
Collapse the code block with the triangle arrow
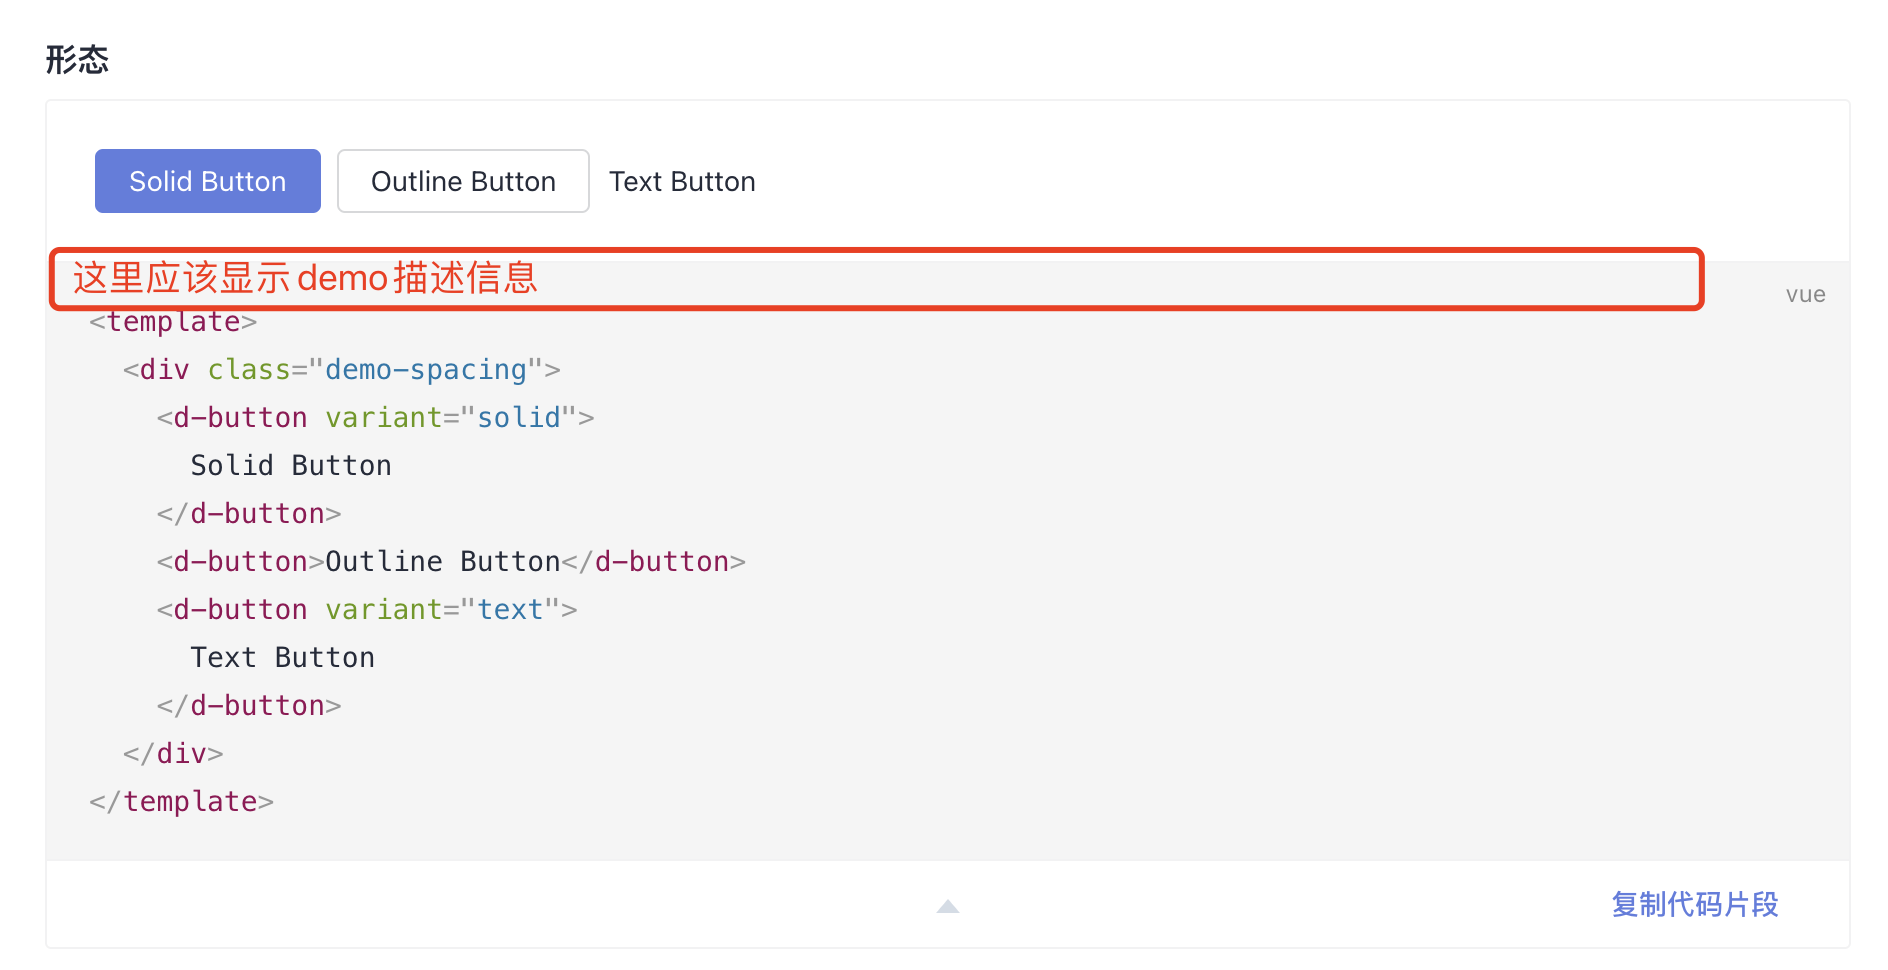(x=947, y=906)
